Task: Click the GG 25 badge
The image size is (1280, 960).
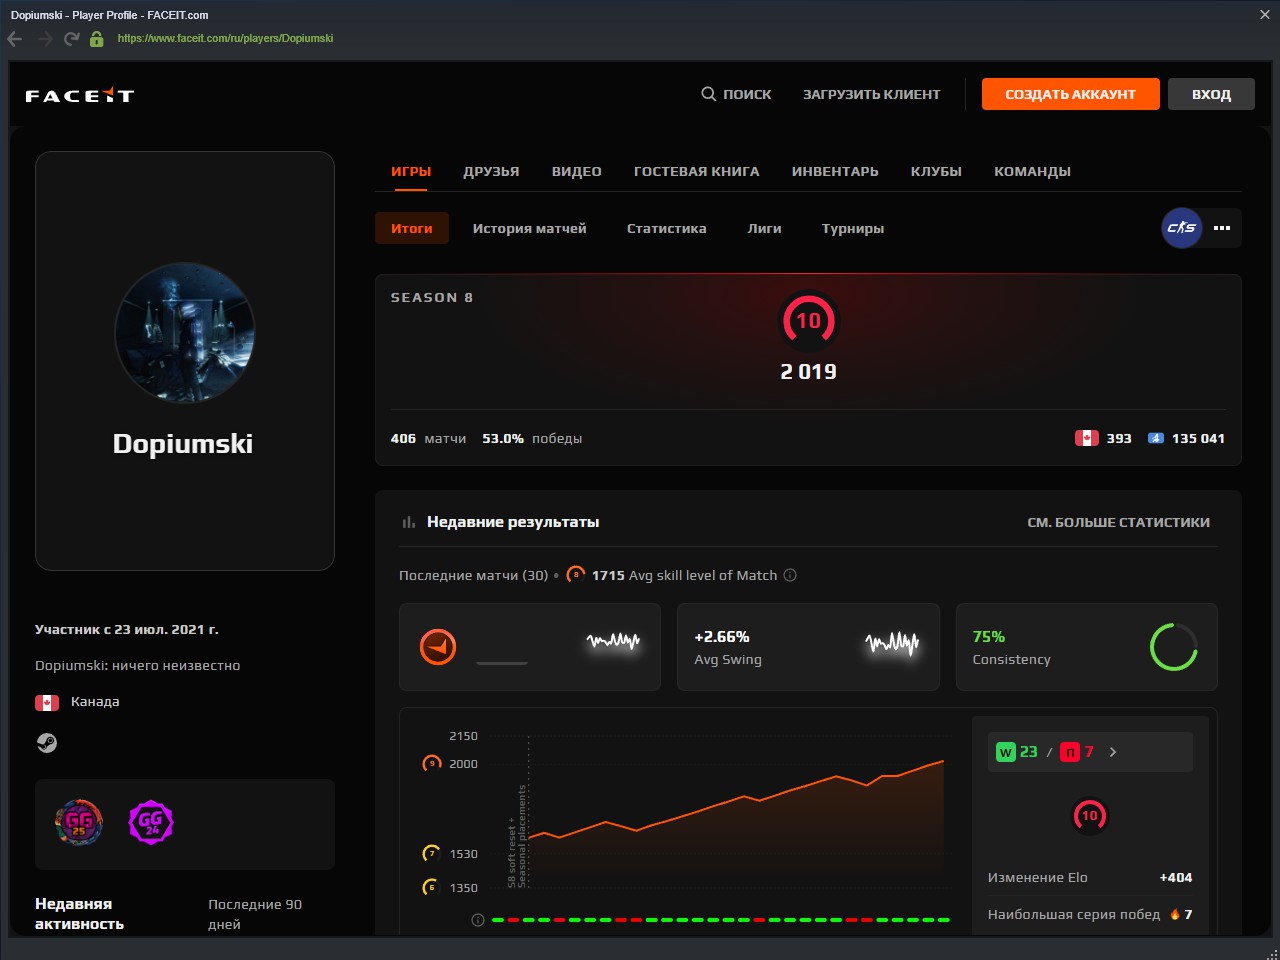Action: click(79, 823)
